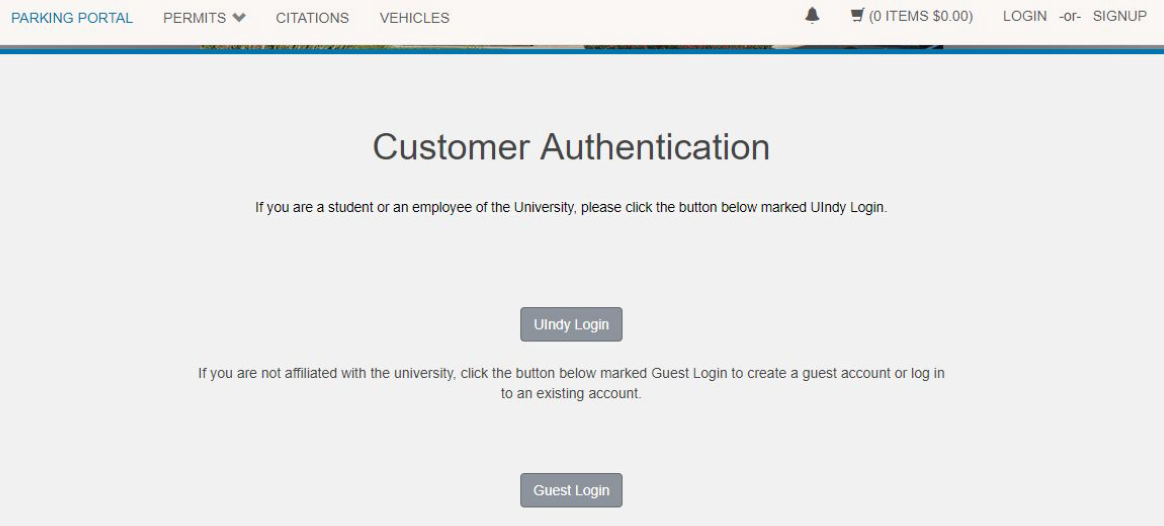The height and width of the screenshot is (526, 1164).
Task: Expand the Permits dropdown chevron
Action: 238,17
